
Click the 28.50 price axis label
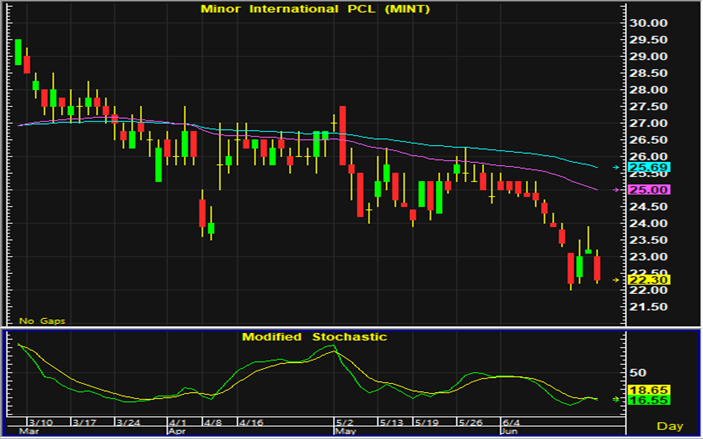tap(648, 73)
